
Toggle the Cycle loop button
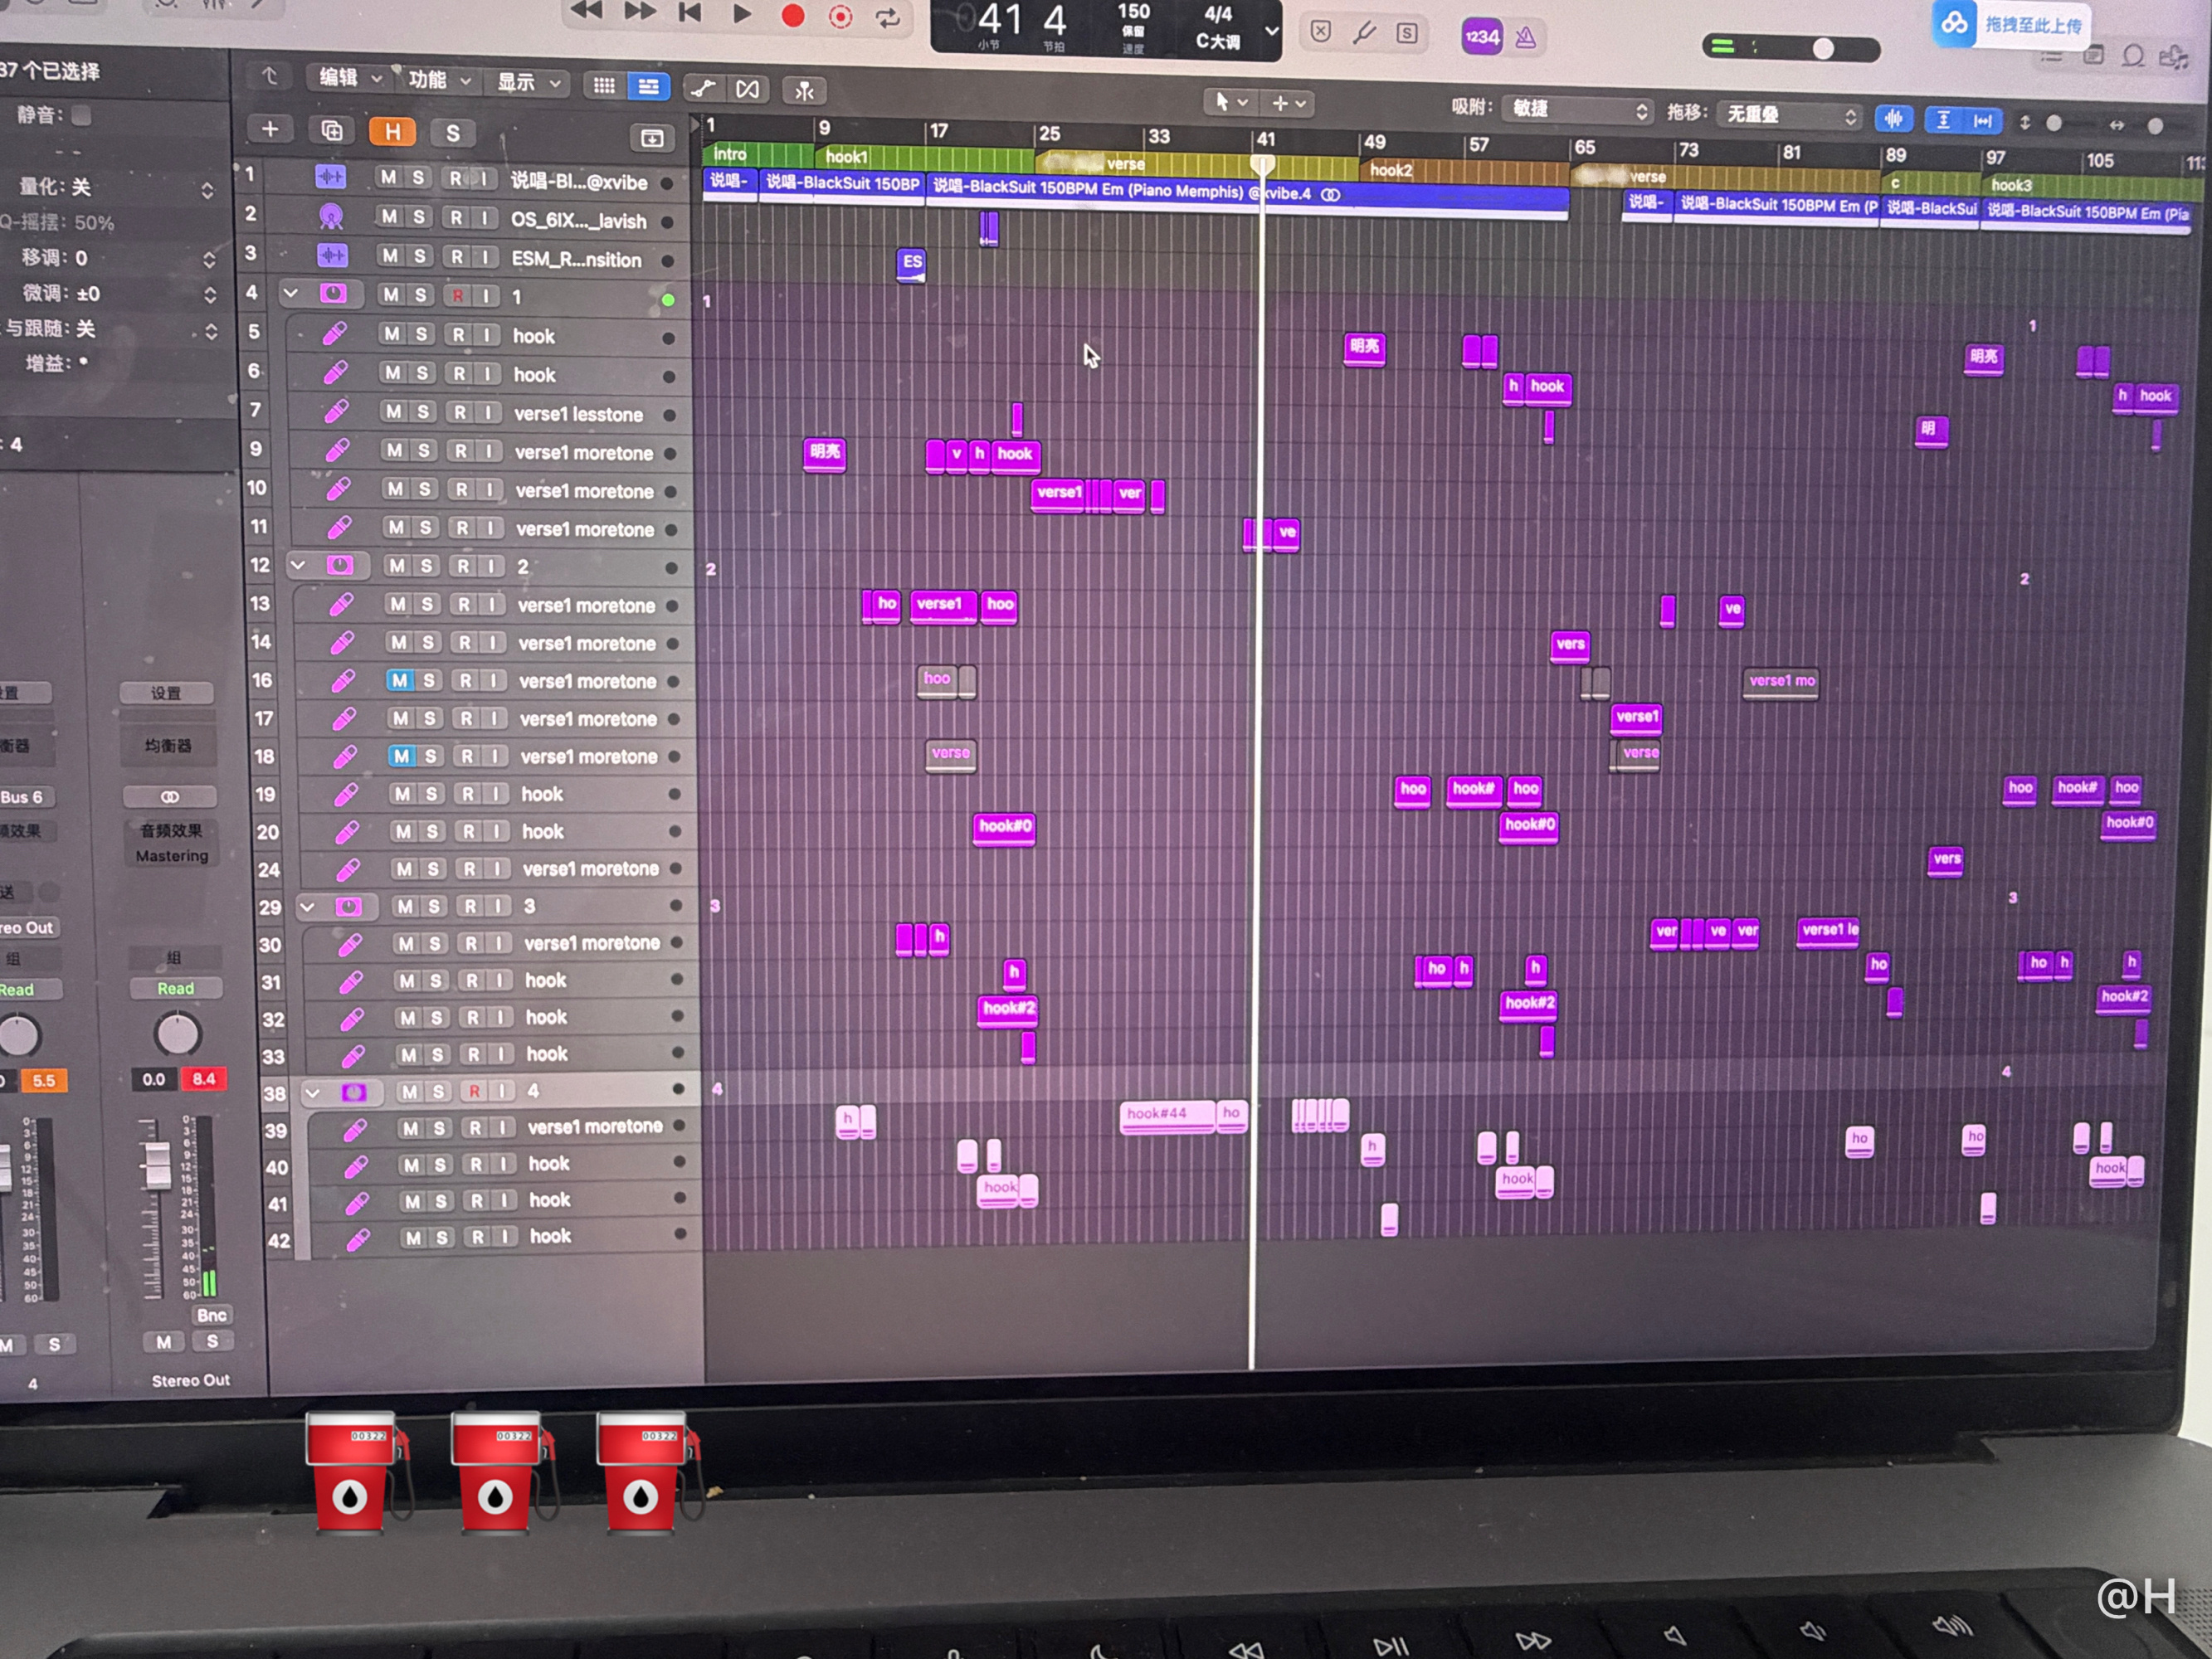tap(888, 18)
